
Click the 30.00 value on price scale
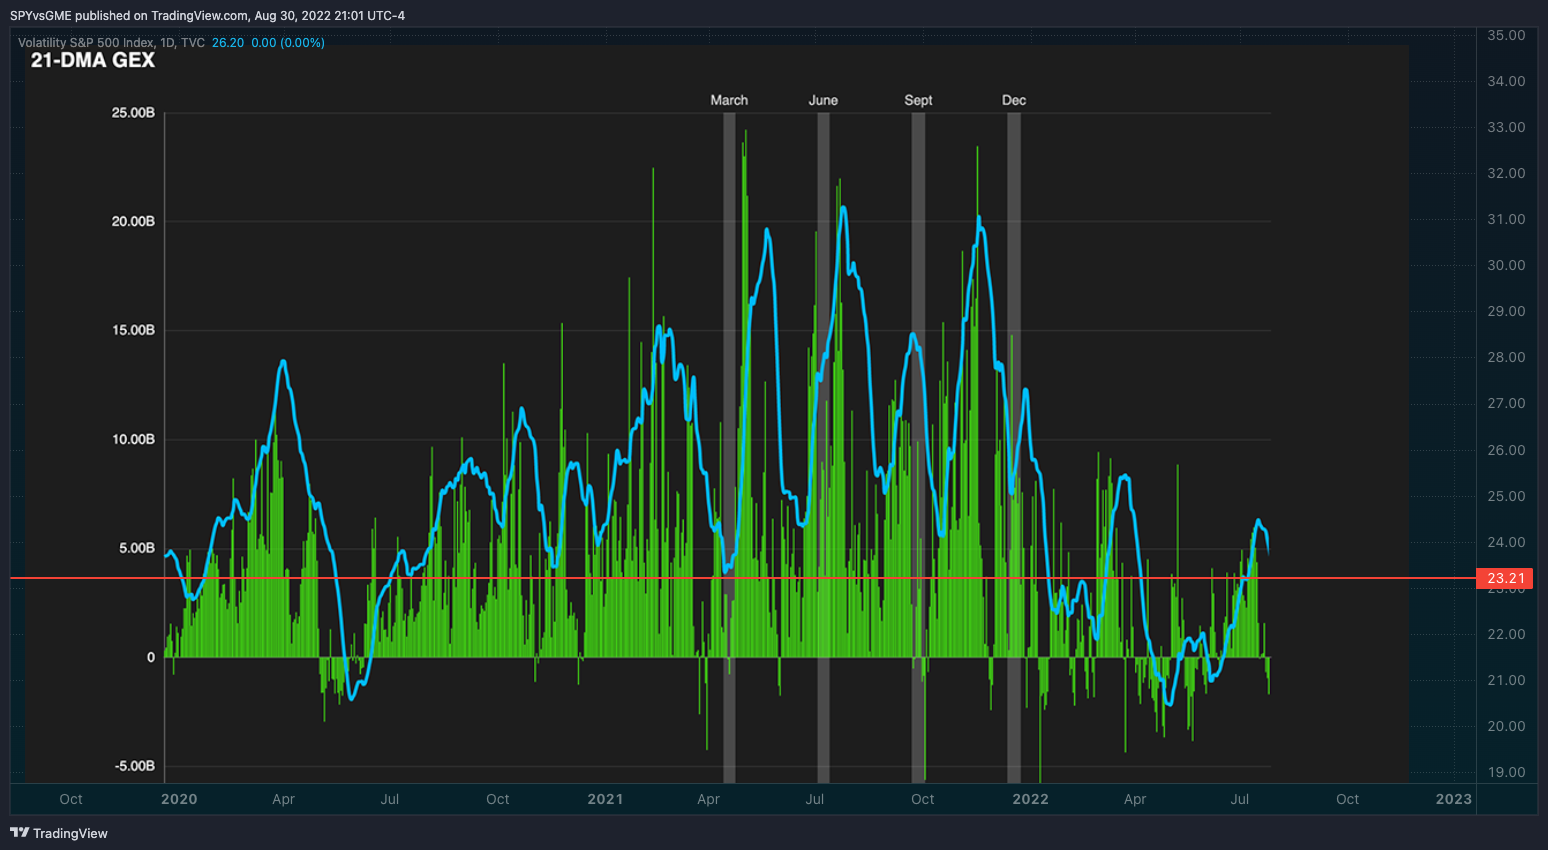tap(1506, 265)
